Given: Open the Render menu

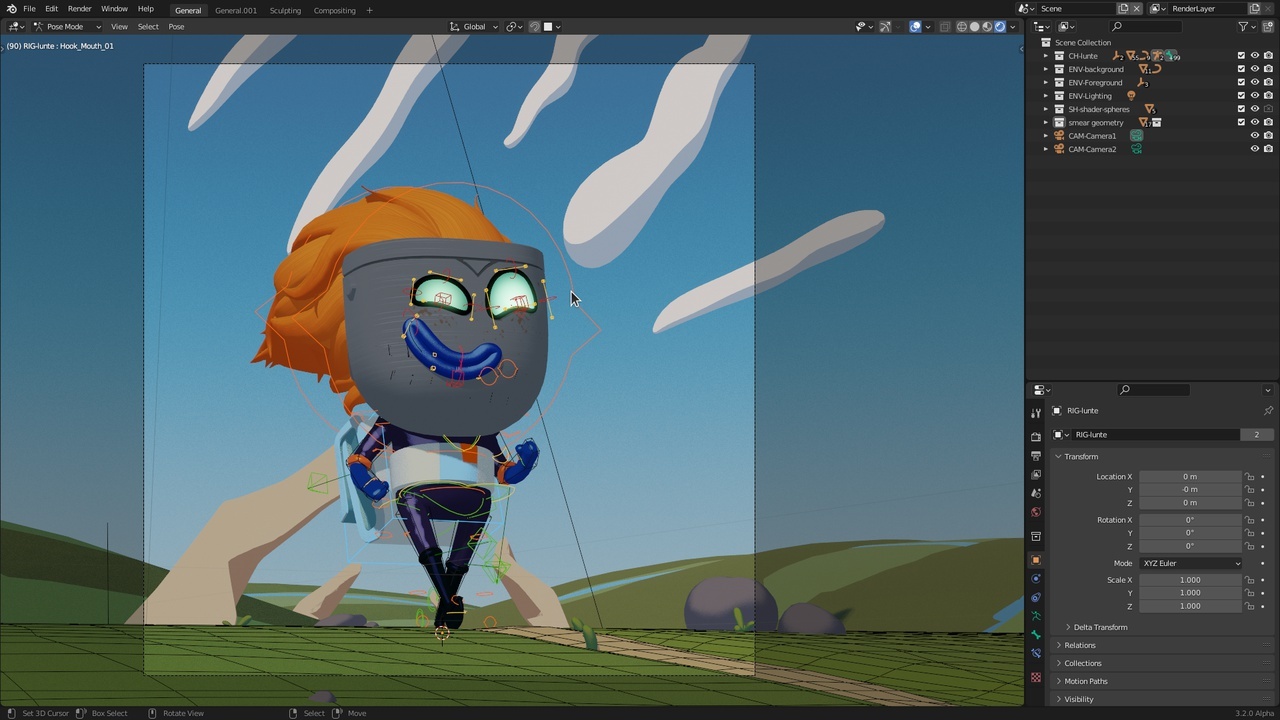Looking at the screenshot, I should pyautogui.click(x=79, y=9).
